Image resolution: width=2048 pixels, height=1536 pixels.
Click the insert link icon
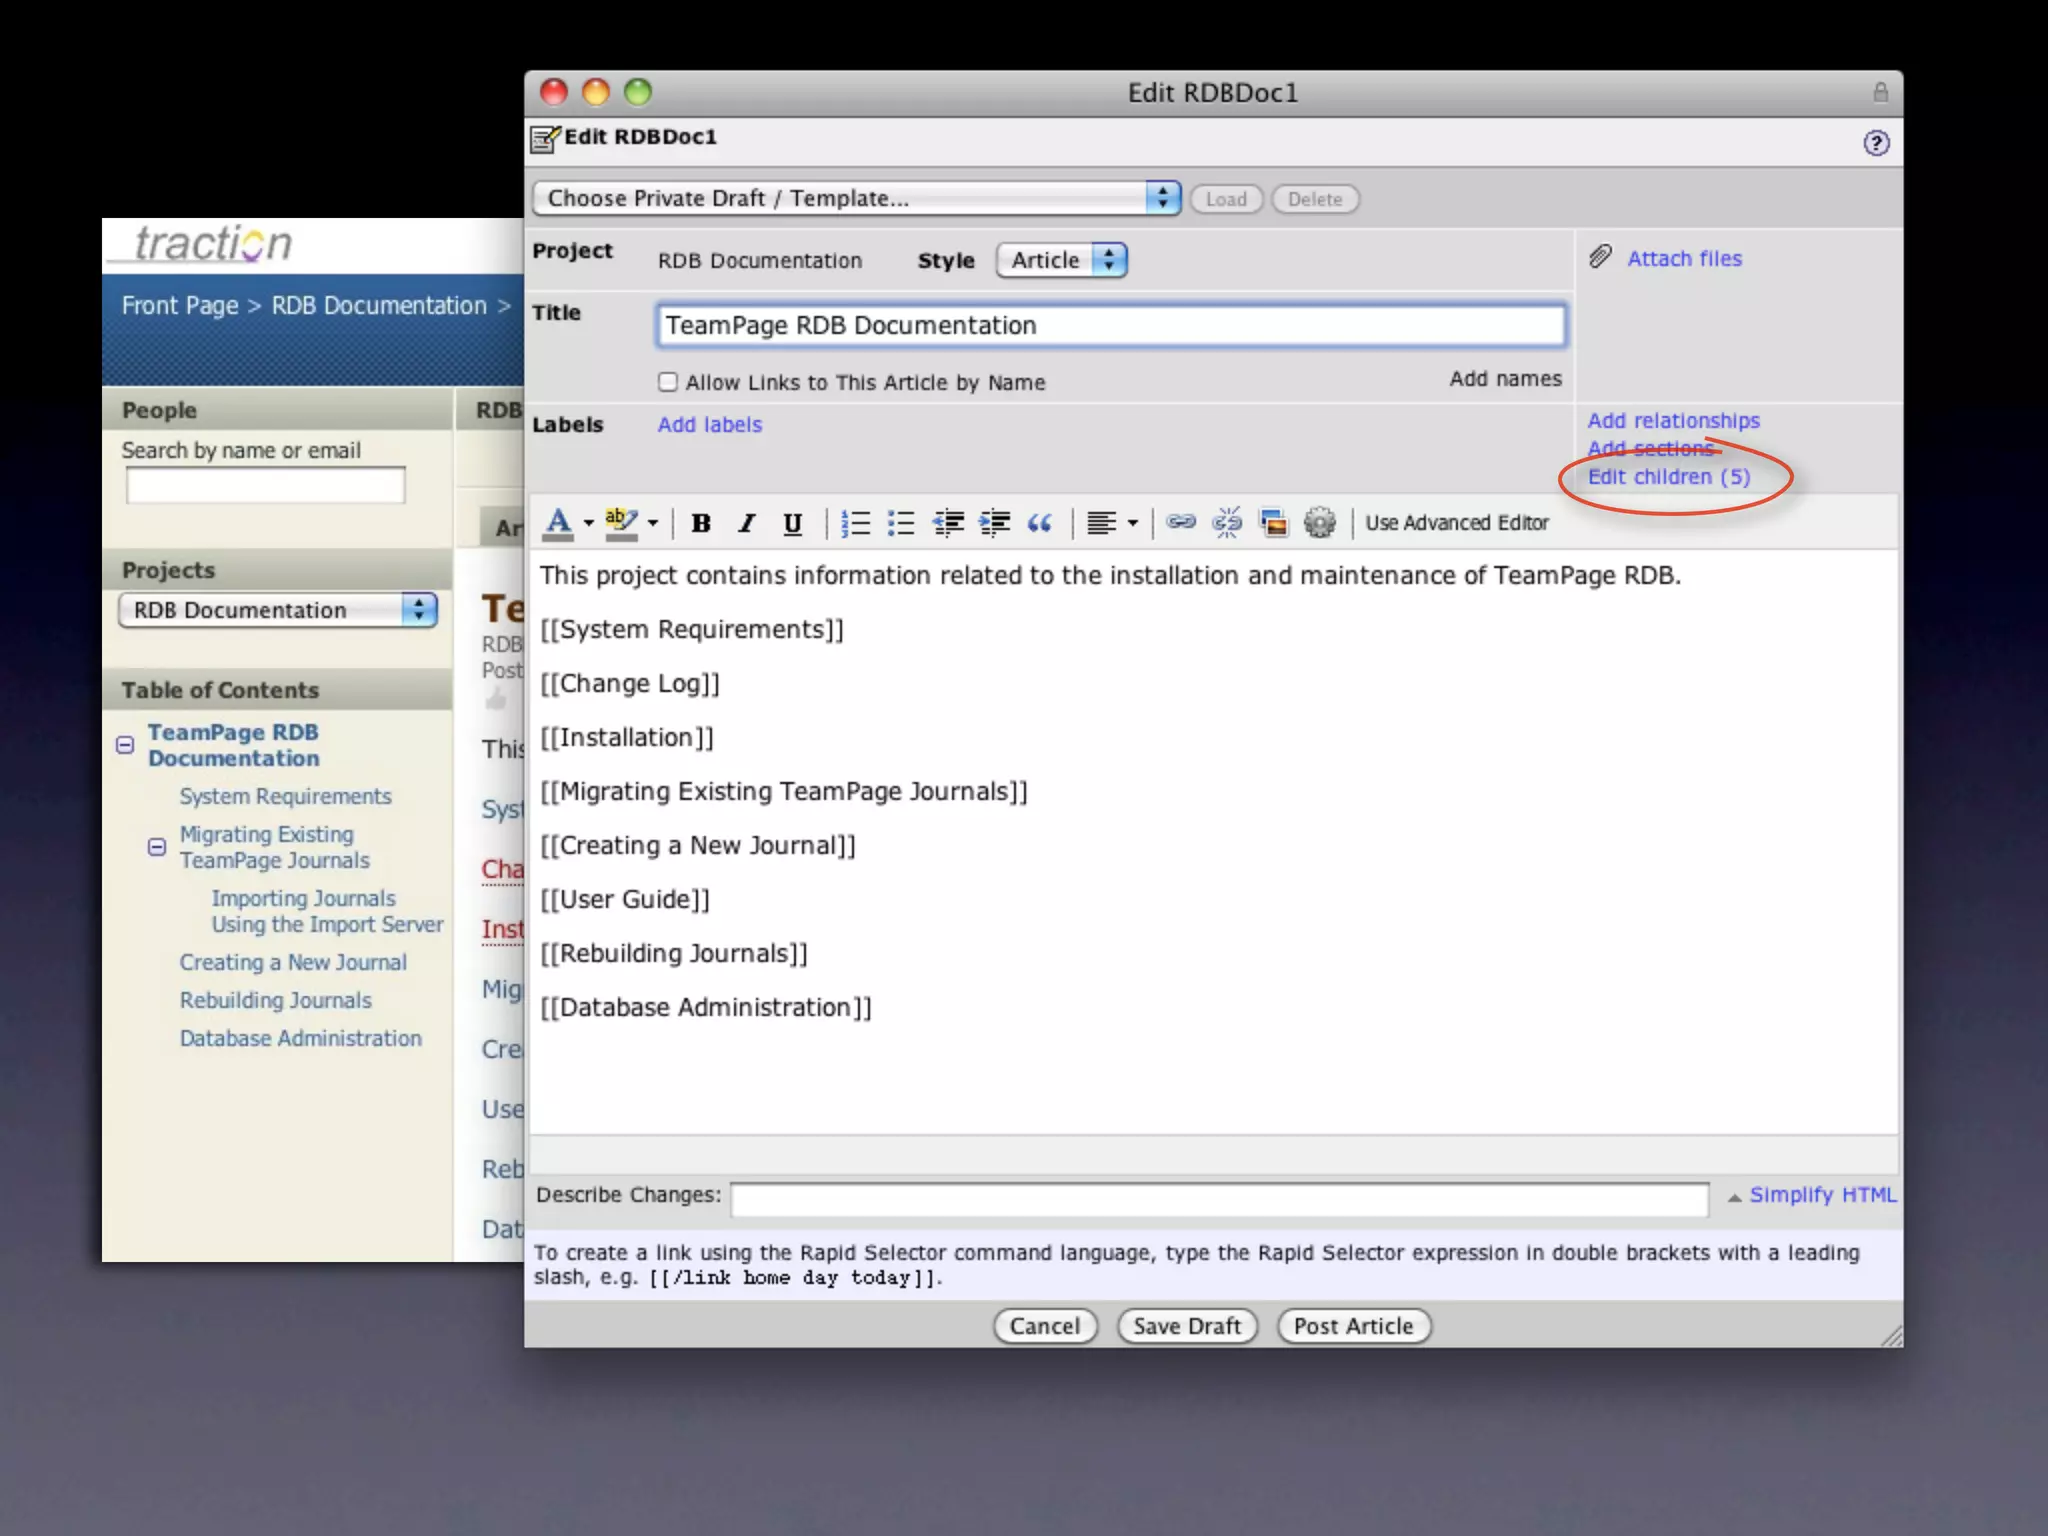tap(1181, 522)
